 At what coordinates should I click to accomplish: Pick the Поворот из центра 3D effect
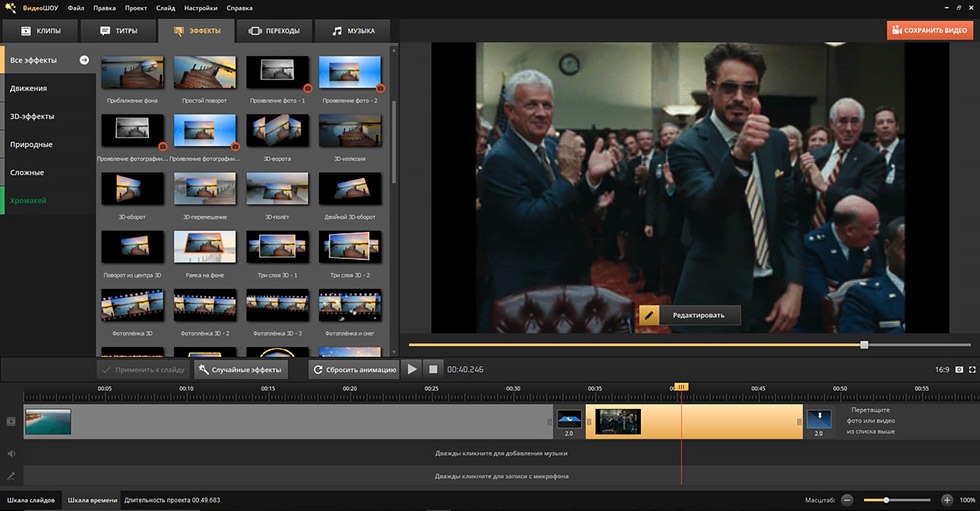[x=132, y=247]
